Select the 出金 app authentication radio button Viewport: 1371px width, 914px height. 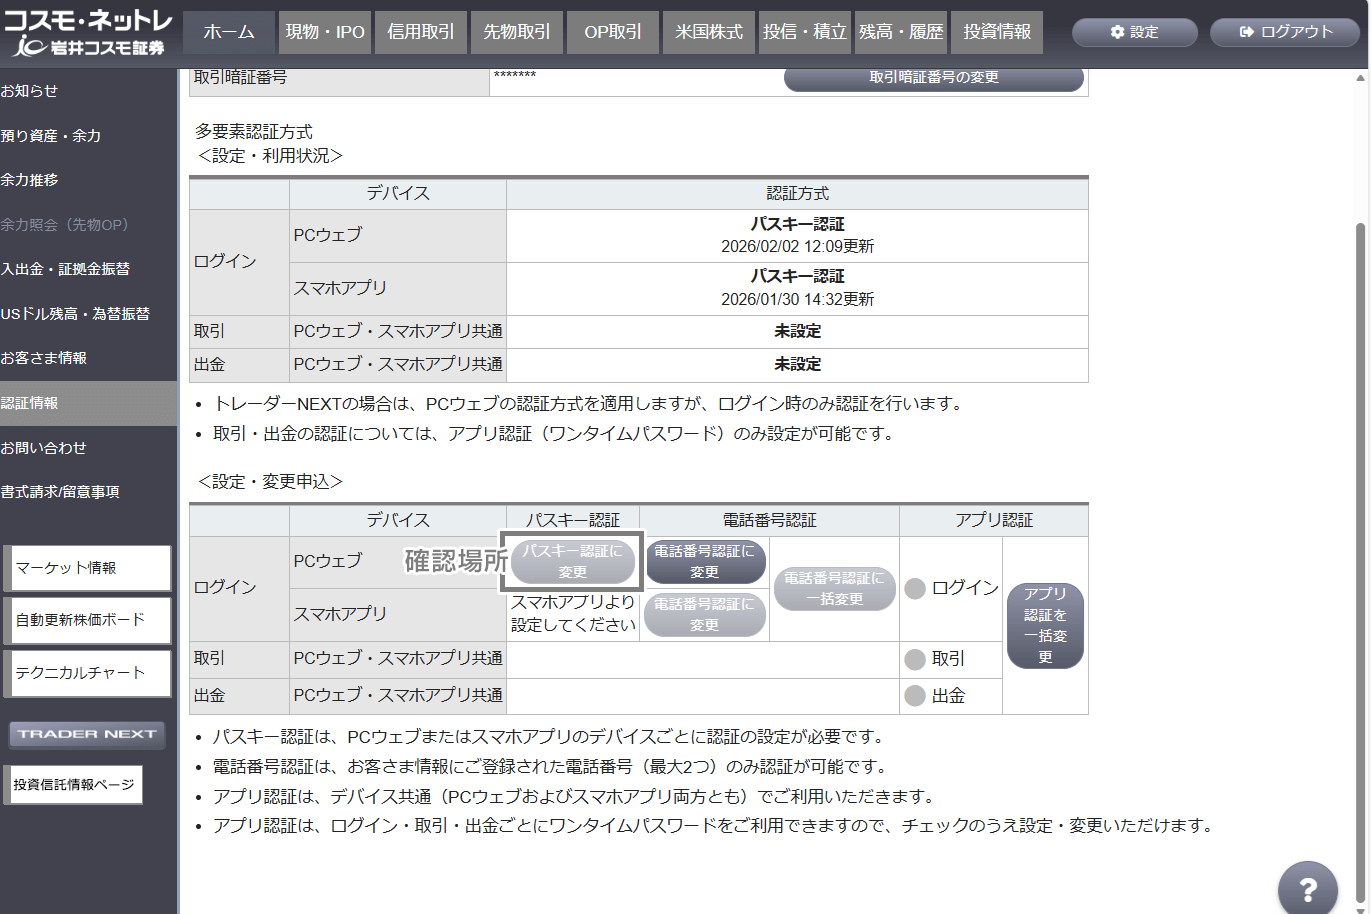click(x=914, y=696)
